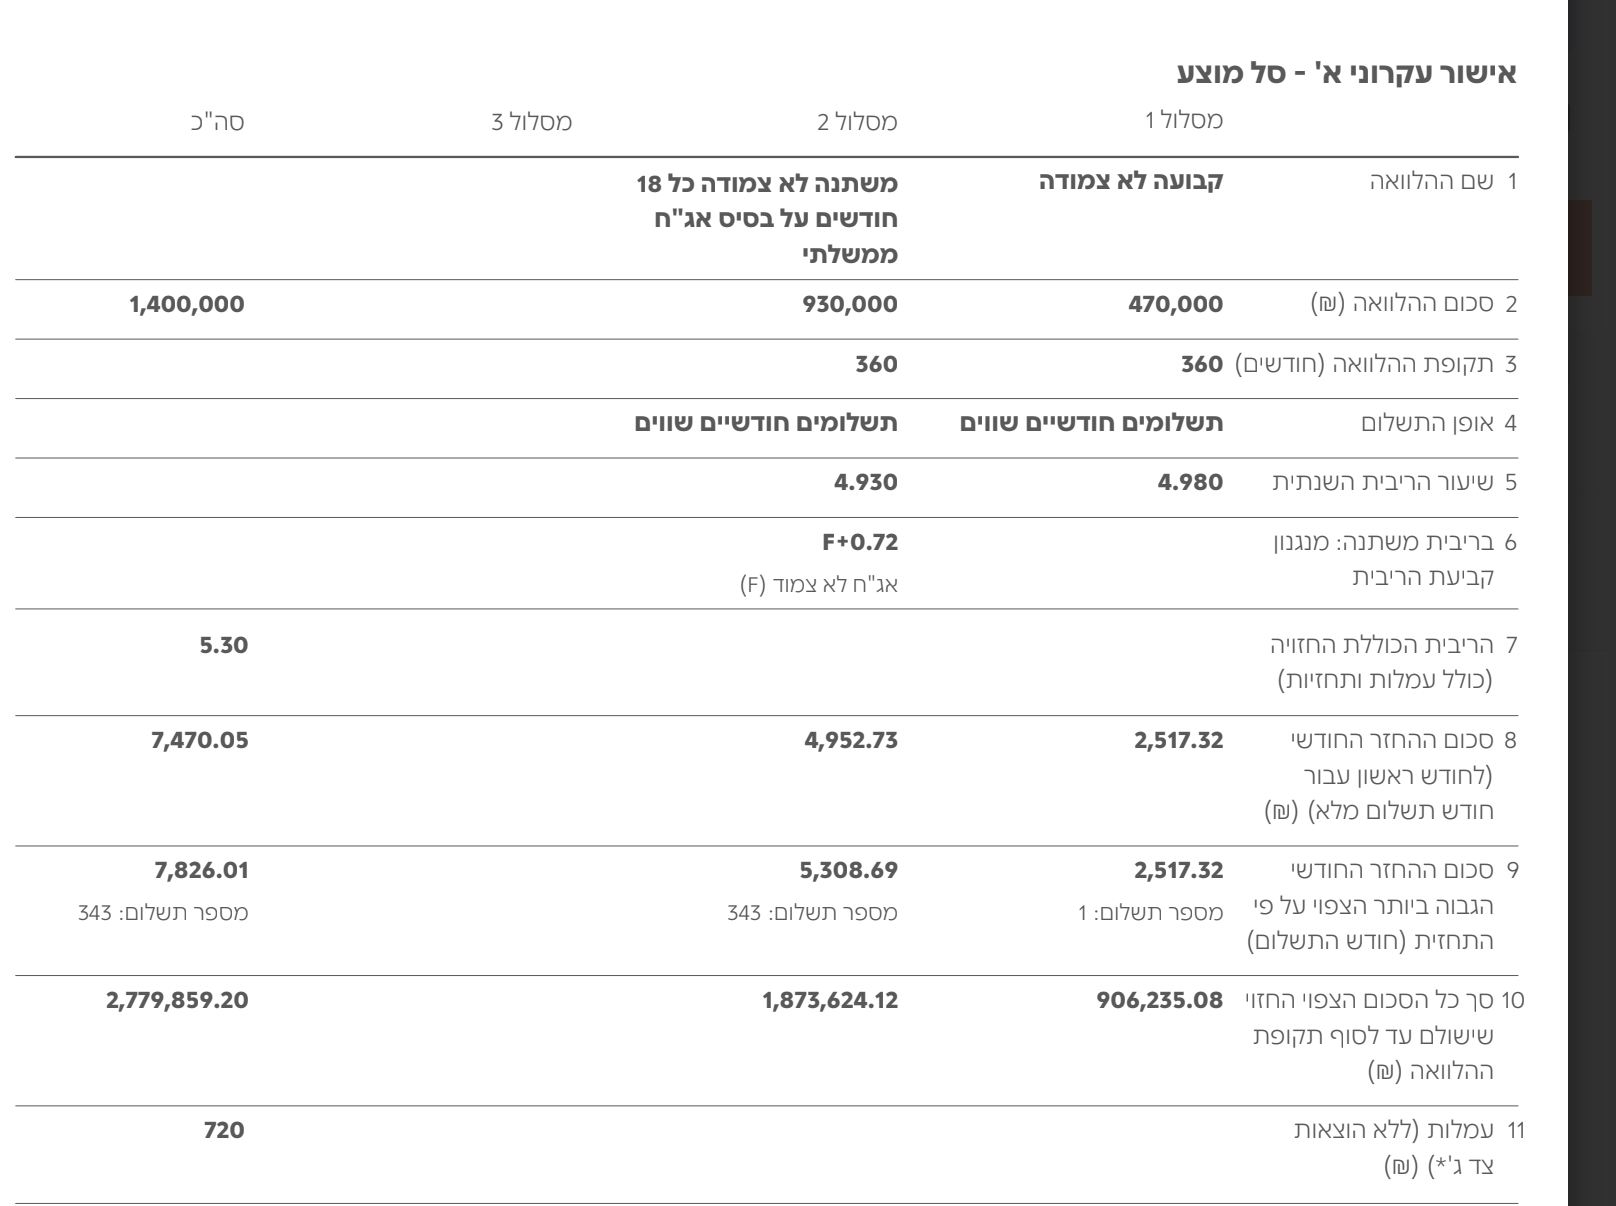Click the 930,000 loan amount
The width and height of the screenshot is (1616, 1206).
[x=850, y=304]
